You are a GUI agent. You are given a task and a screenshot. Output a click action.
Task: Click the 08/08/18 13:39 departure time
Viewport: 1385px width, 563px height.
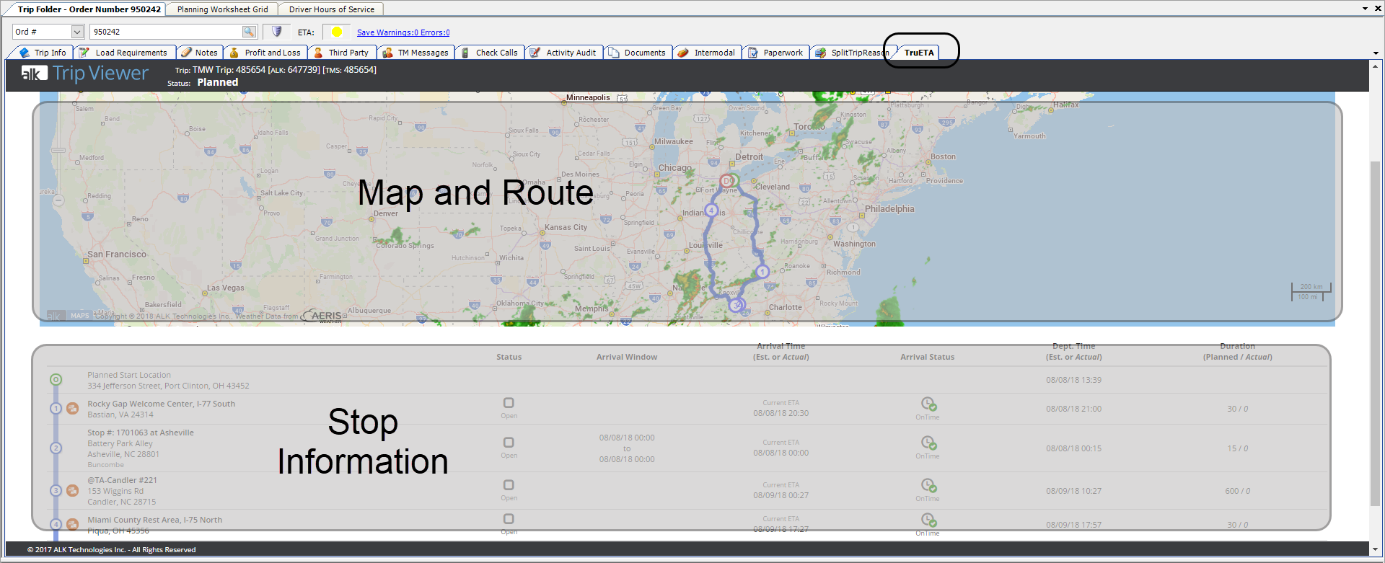1074,380
